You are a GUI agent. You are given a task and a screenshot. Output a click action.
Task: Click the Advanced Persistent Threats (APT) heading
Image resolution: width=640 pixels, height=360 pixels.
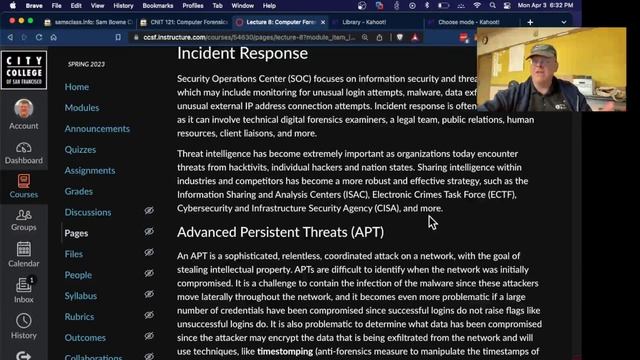coord(280,232)
